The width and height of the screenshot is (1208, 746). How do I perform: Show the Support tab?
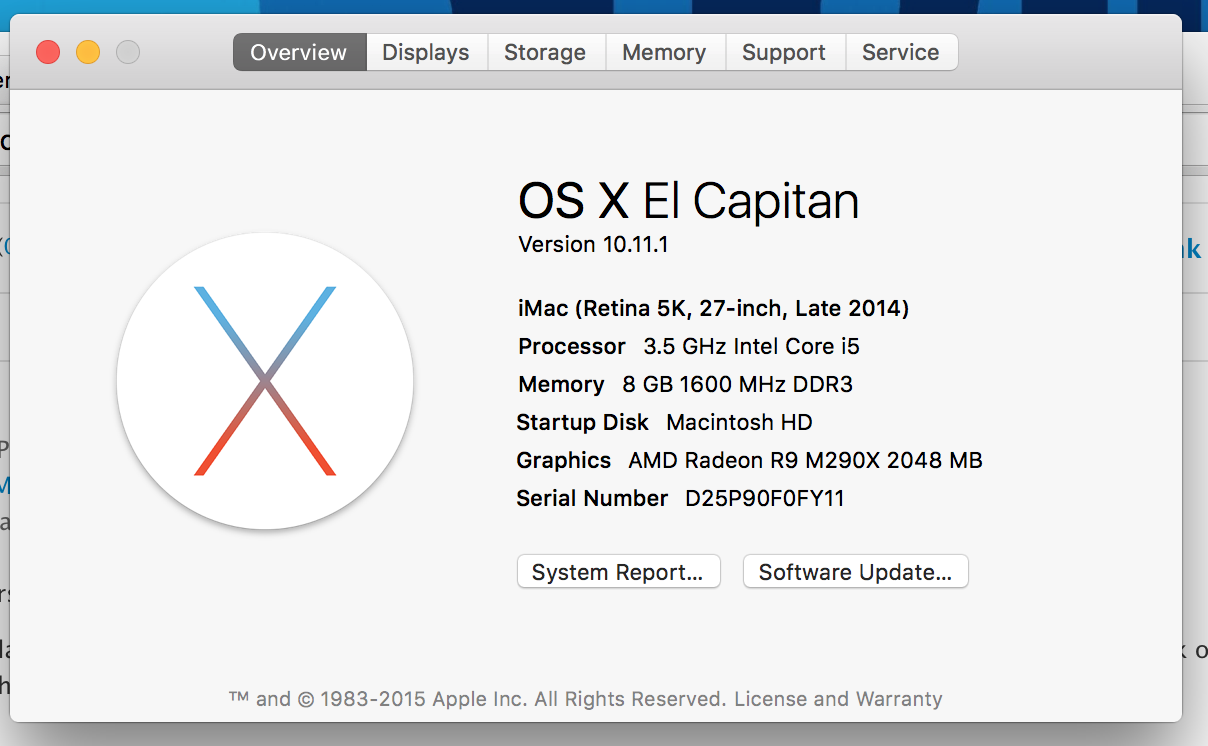tap(784, 52)
